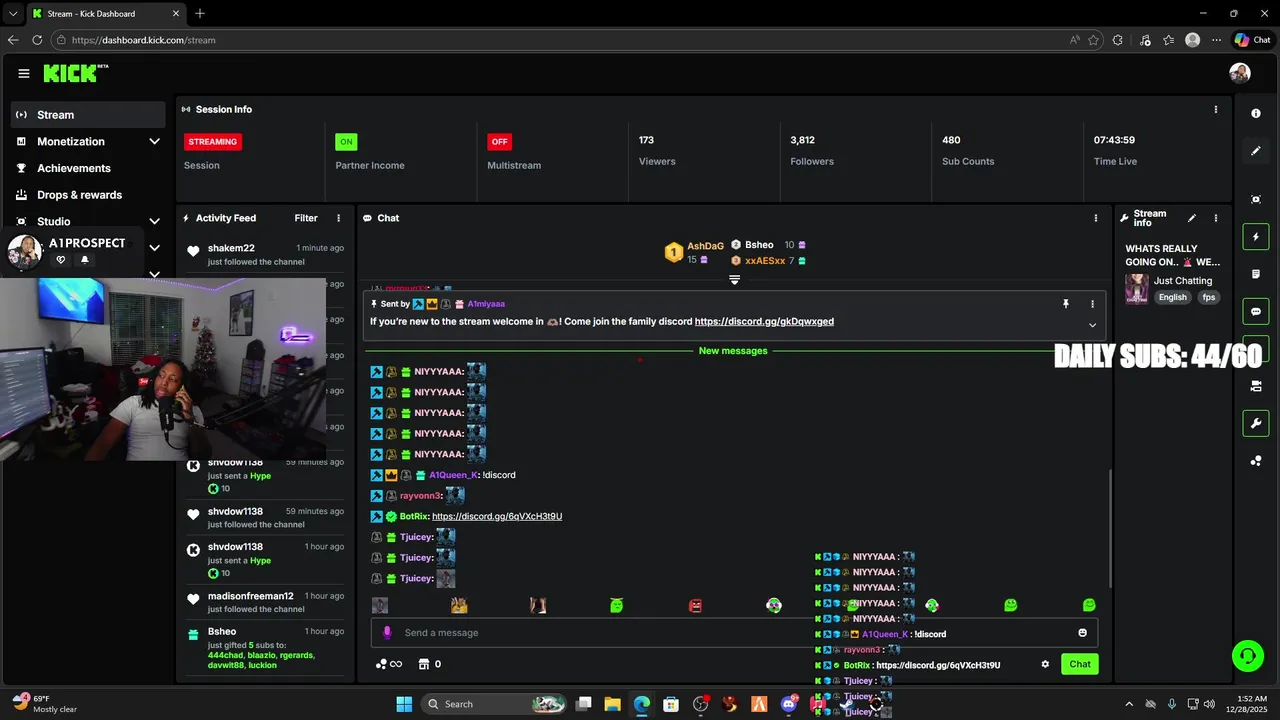Image resolution: width=1280 pixels, height=720 pixels.
Task: Open the Chat panel three-dot menu
Action: click(1096, 218)
